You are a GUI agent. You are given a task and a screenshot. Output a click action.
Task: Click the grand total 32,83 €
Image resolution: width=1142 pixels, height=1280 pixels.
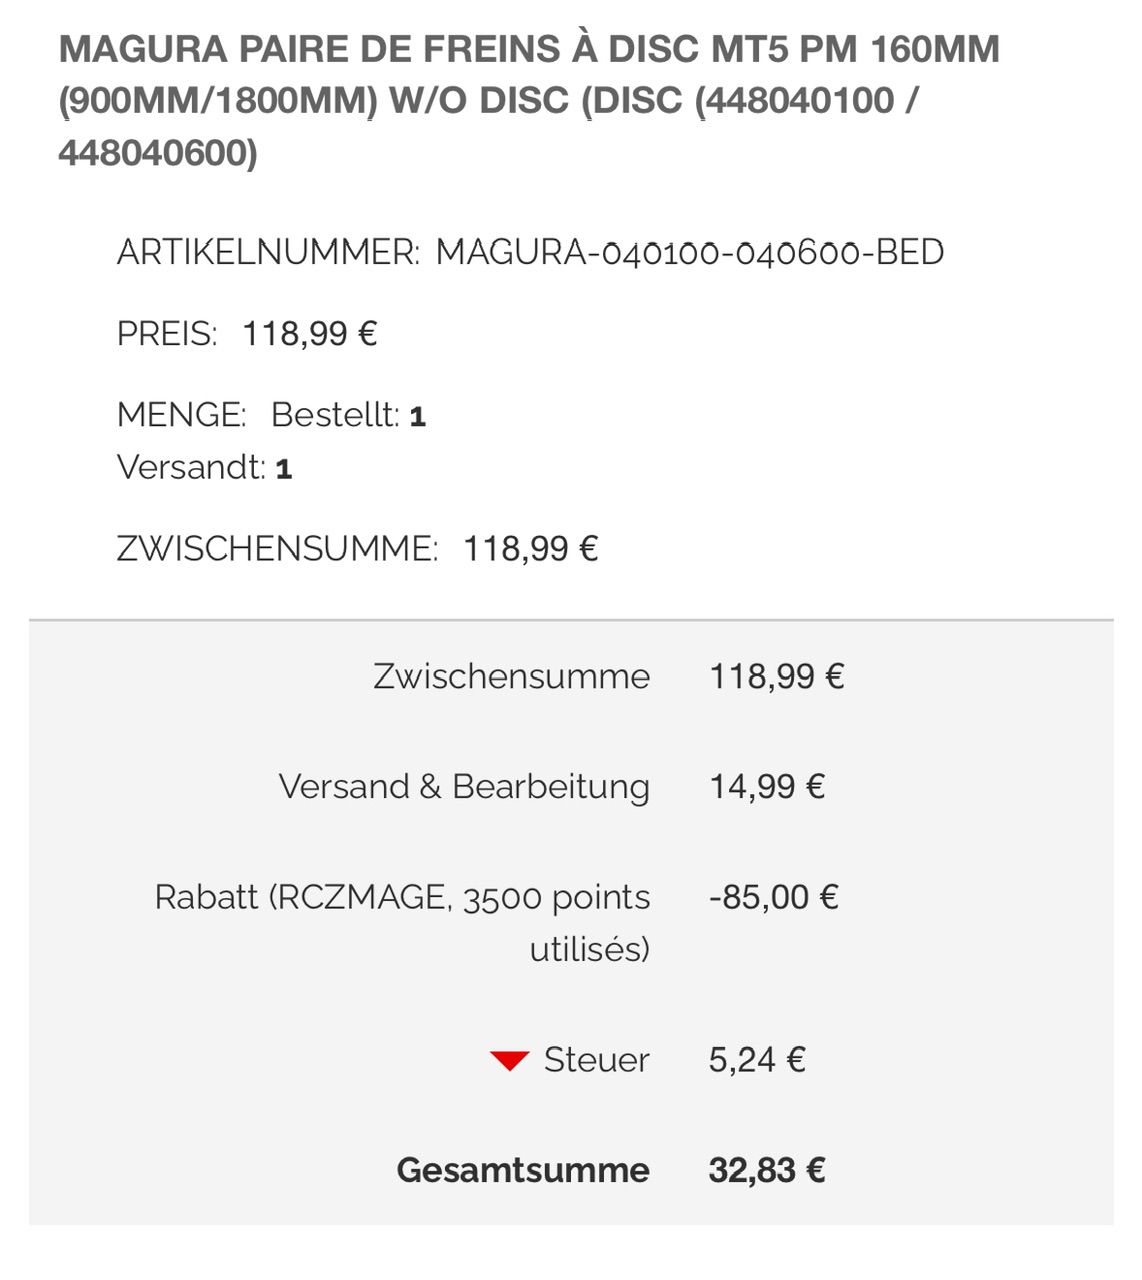click(766, 1170)
